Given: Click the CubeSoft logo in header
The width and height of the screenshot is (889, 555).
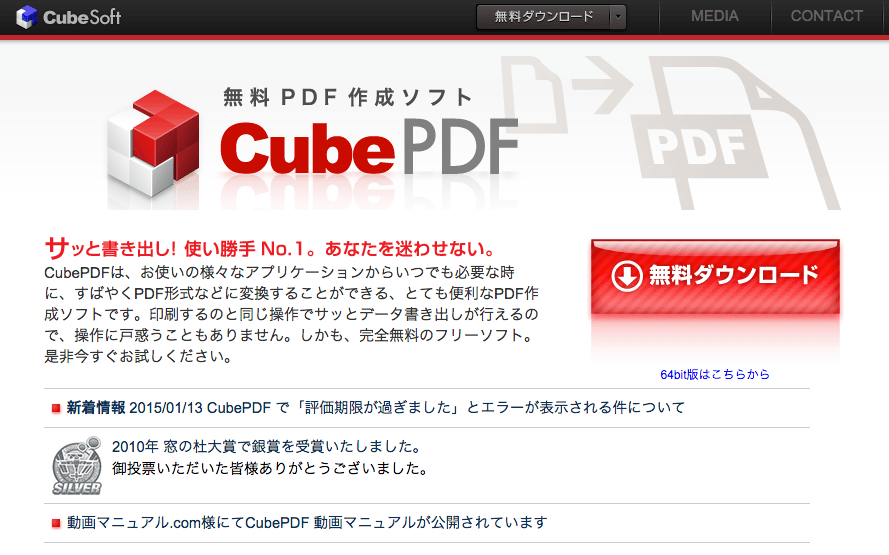Looking at the screenshot, I should coord(69,17).
